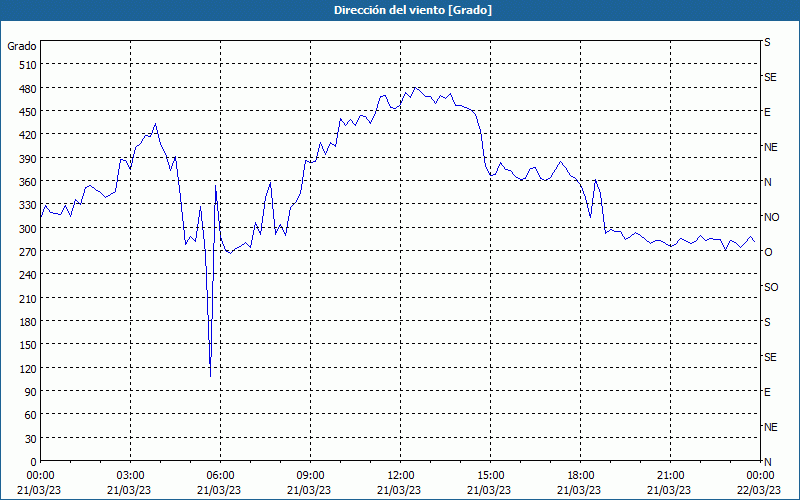This screenshot has width=800, height=500.
Task: Select the 03:00 time axis label
Action: tap(131, 476)
